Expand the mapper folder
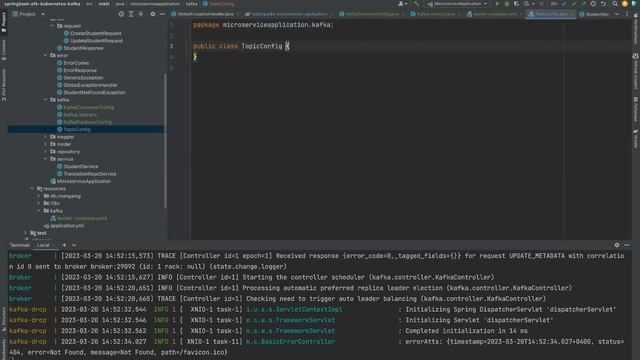640x360 pixels. (45, 137)
